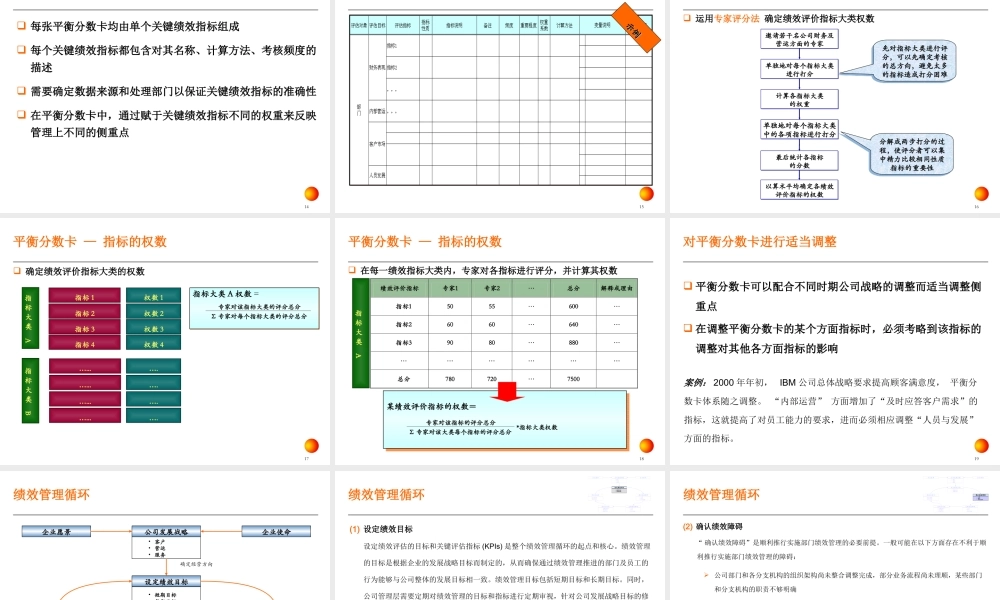Click the teal 权数 1 box

point(154,296)
